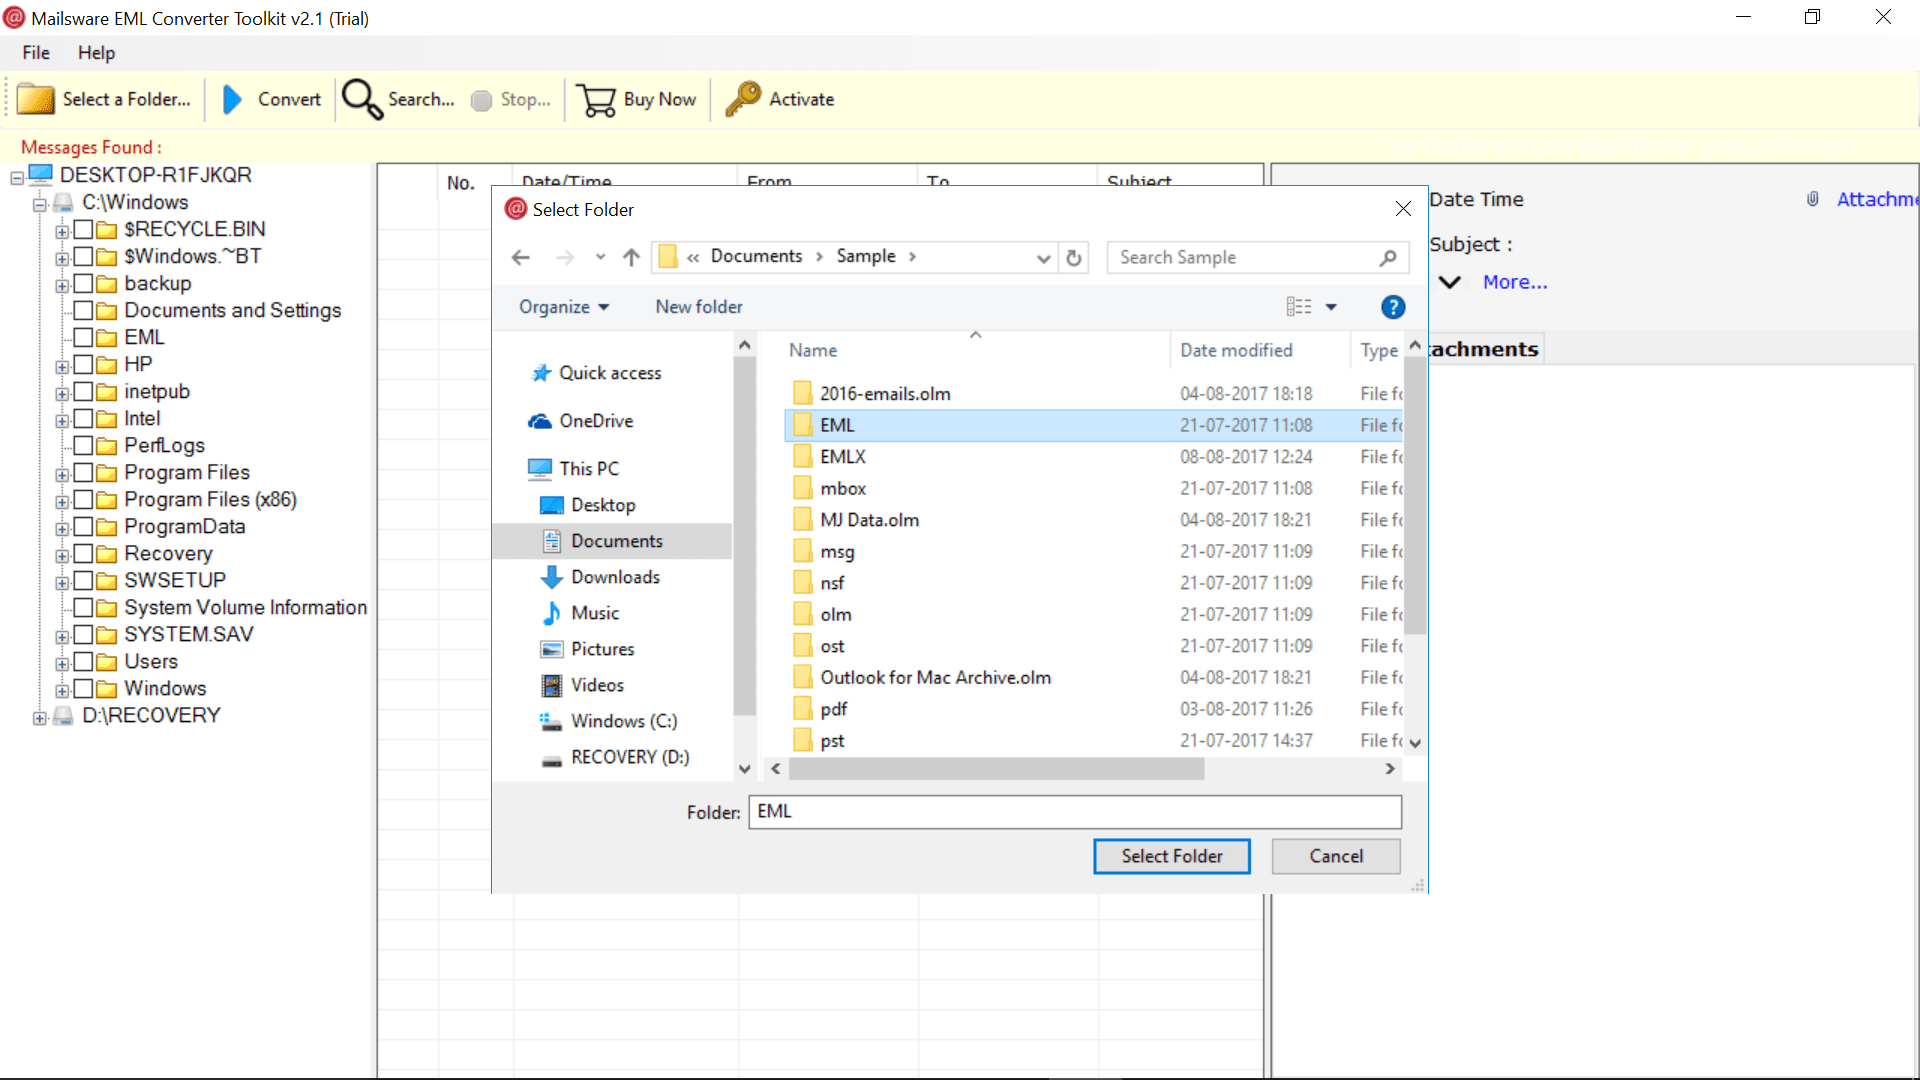Click the More... link under Subject
Viewport: 1920px width, 1080px height.
[1515, 282]
